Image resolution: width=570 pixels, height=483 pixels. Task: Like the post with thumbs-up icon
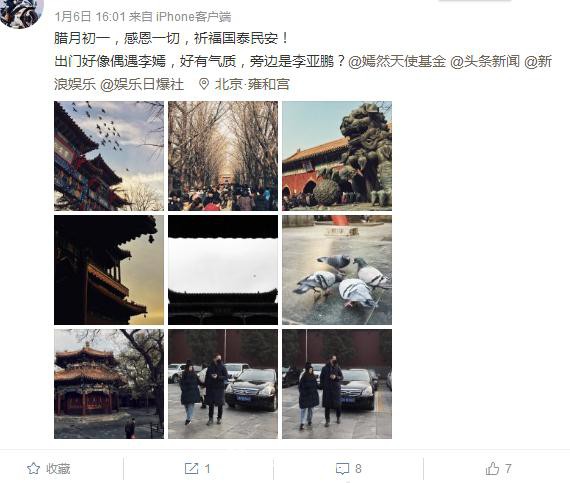click(x=493, y=468)
